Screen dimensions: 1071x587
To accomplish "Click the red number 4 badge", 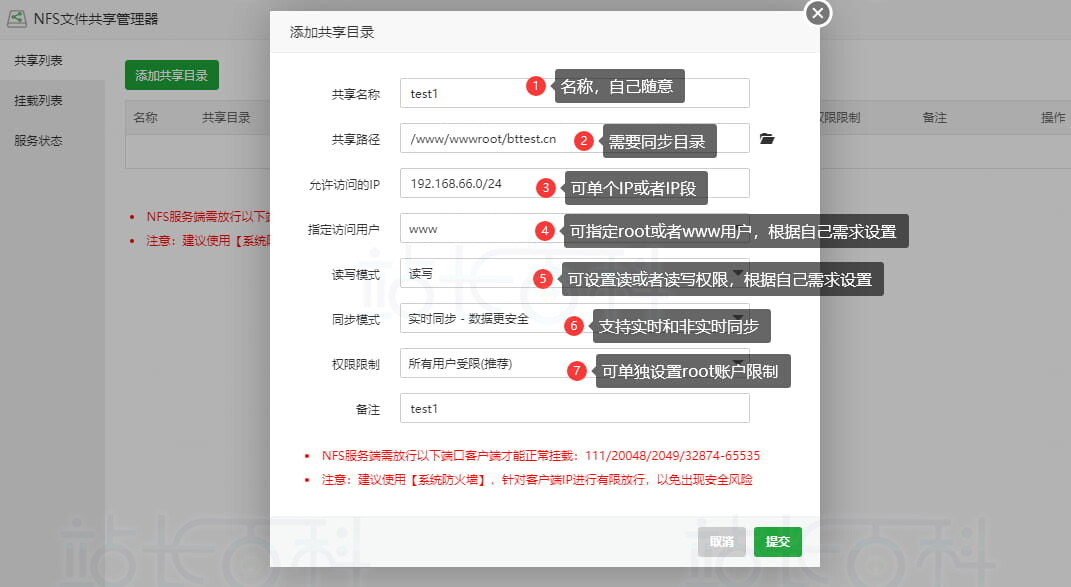I will click(544, 230).
